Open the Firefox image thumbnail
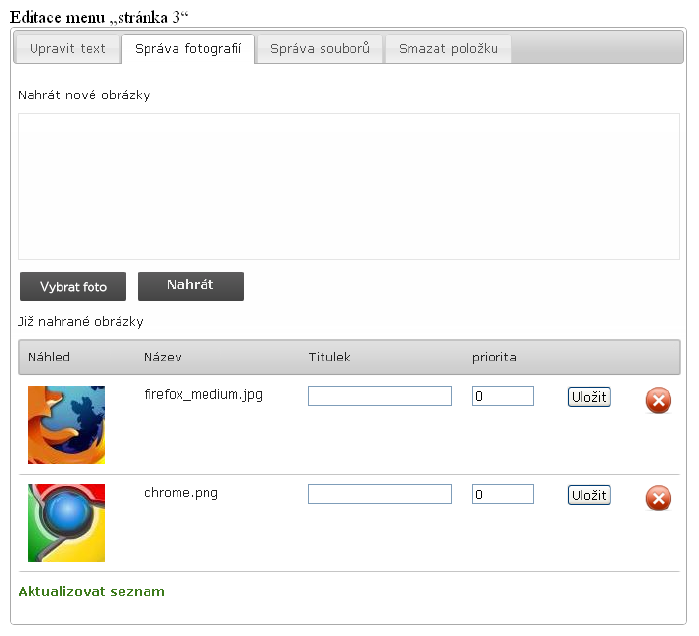 pyautogui.click(x=66, y=425)
